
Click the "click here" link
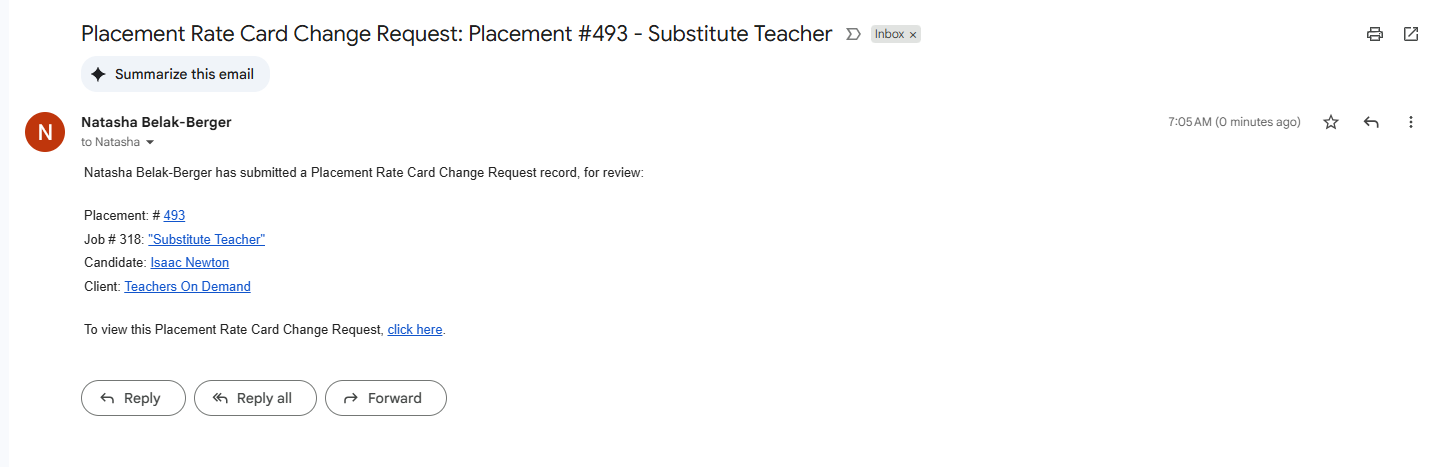click(414, 329)
